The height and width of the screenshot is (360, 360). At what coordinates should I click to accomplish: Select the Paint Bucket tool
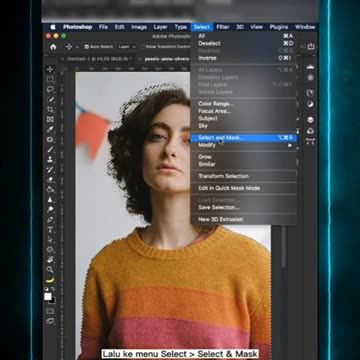tap(50, 189)
